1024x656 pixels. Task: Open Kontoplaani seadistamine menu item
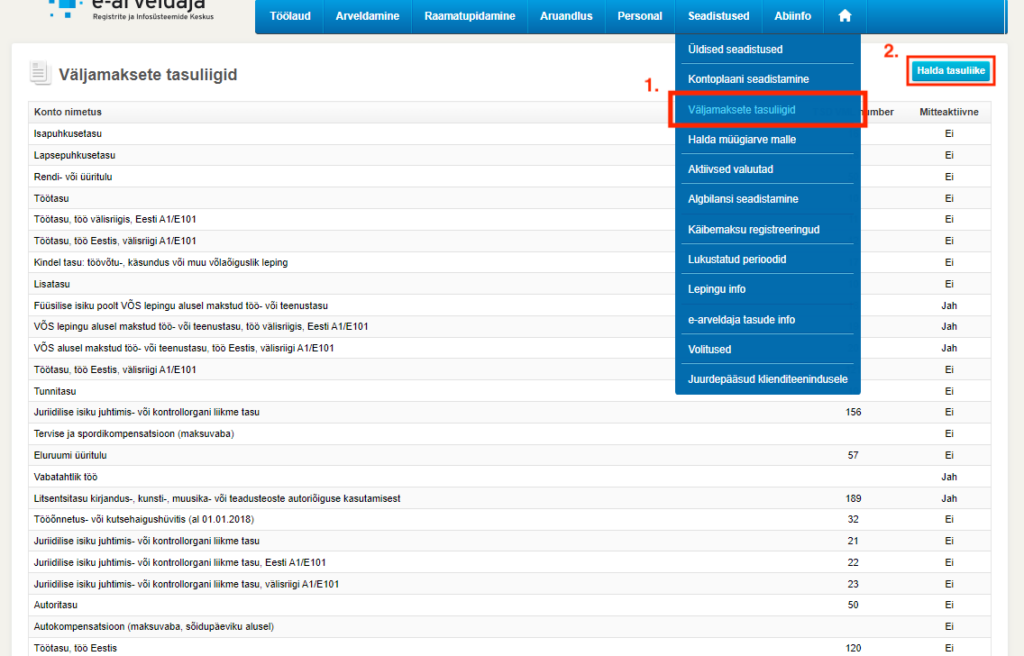748,79
